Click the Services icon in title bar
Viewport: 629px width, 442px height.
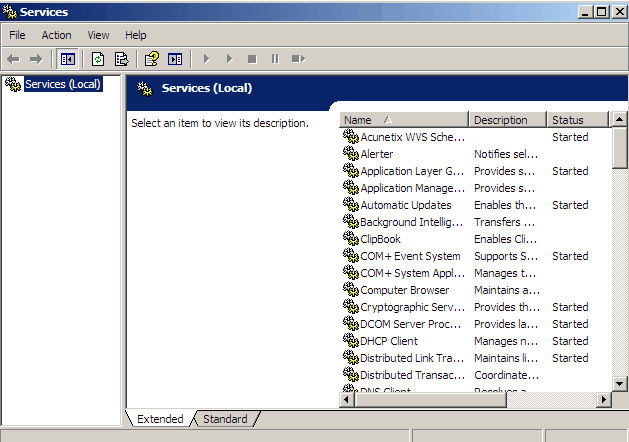pyautogui.click(x=10, y=12)
